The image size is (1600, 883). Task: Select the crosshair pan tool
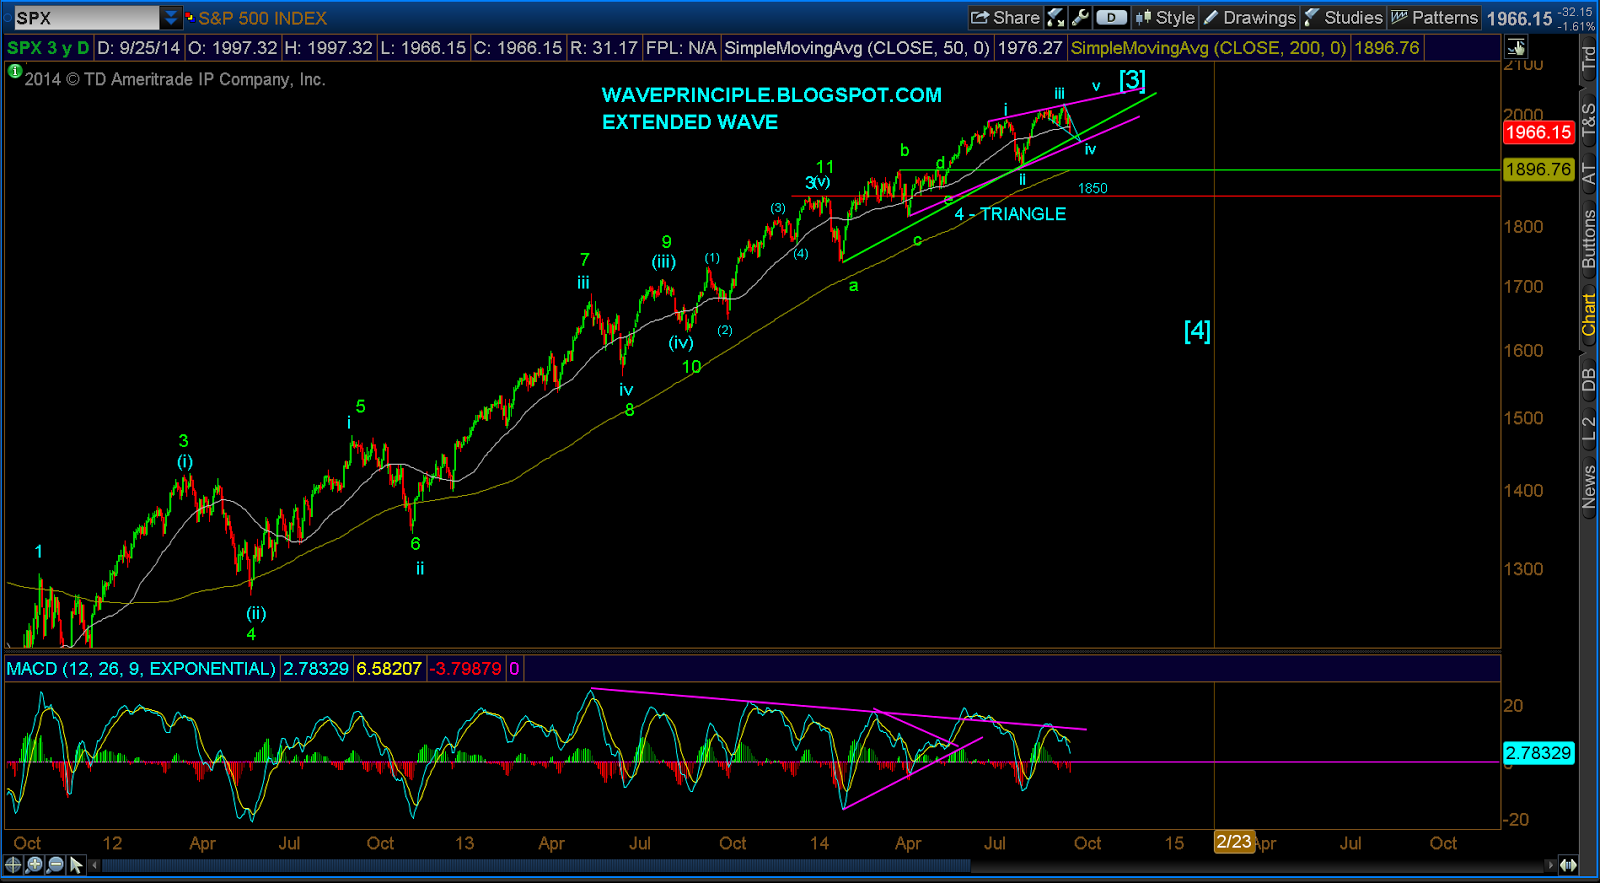point(13,865)
